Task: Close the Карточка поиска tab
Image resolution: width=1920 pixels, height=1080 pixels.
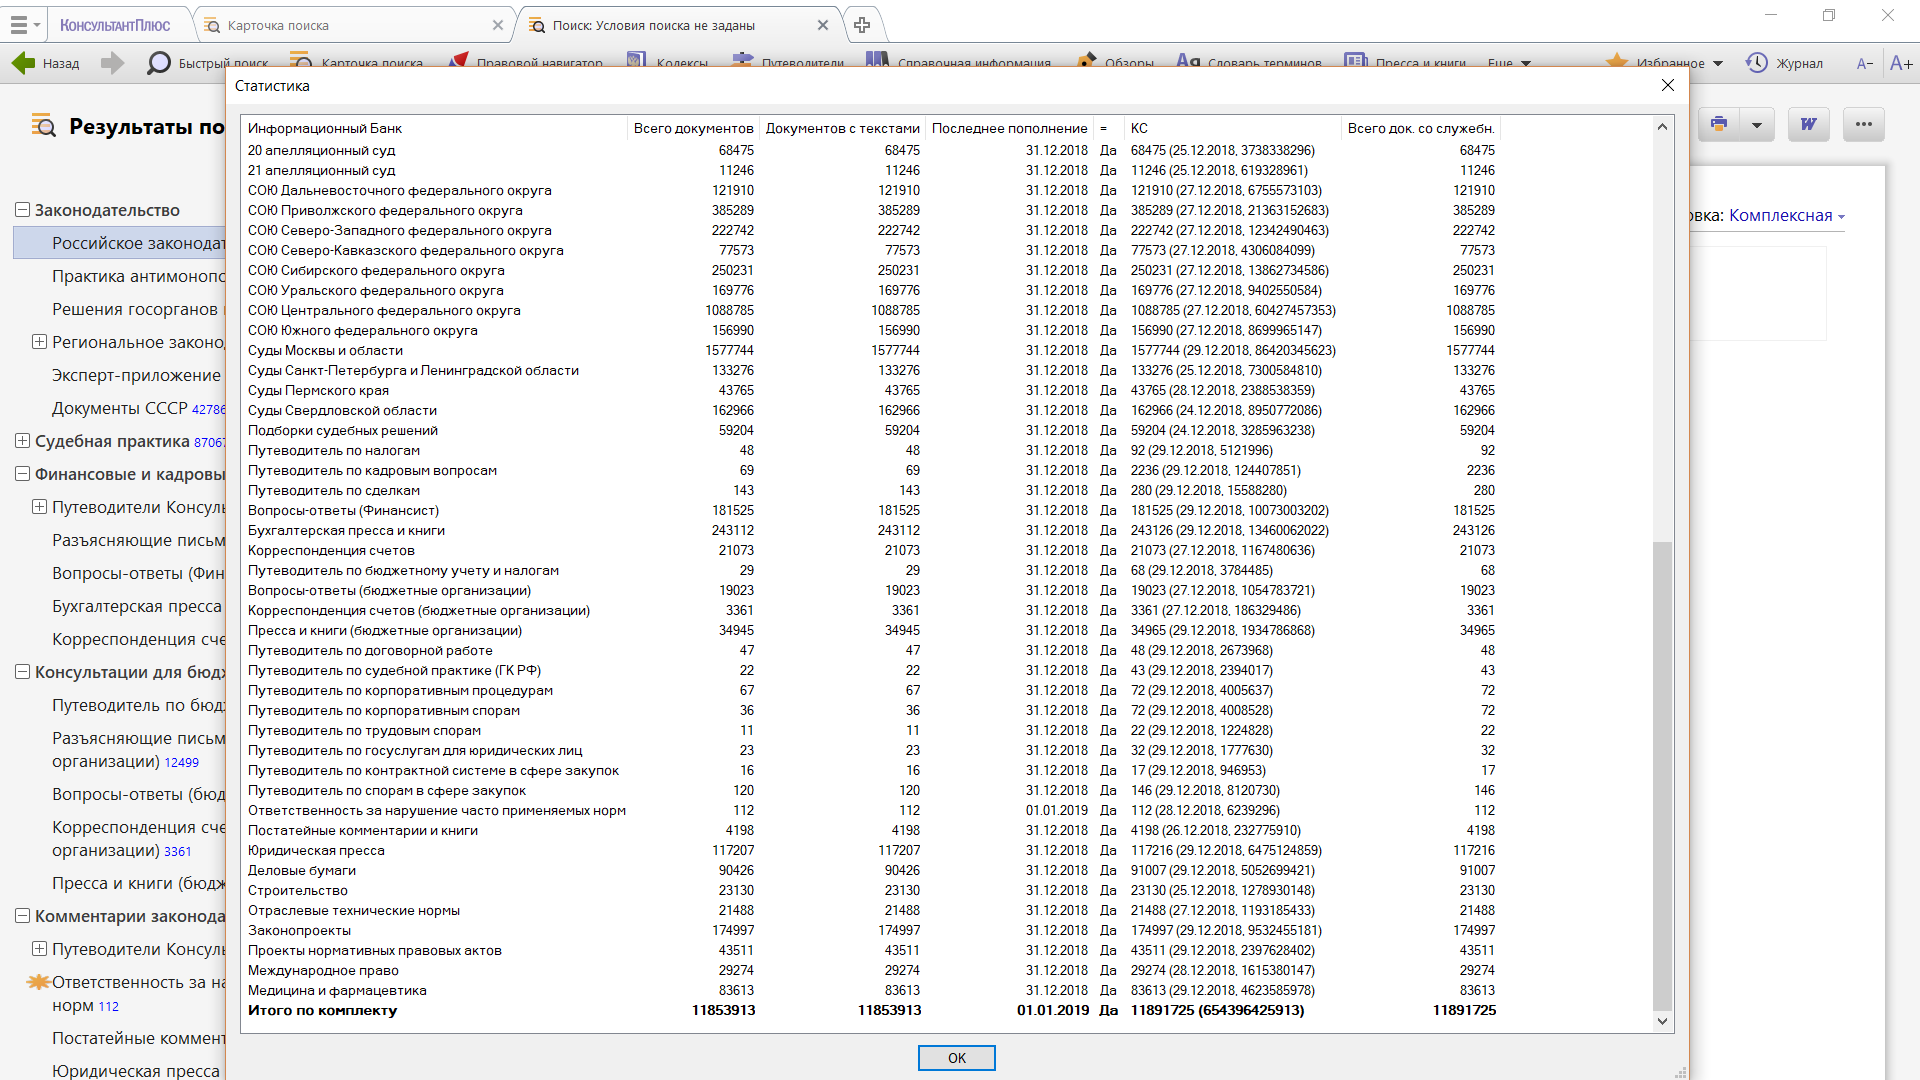Action: click(x=498, y=25)
